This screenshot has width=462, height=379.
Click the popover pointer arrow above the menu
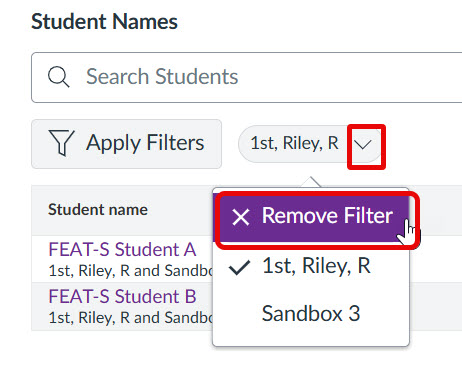tap(310, 182)
